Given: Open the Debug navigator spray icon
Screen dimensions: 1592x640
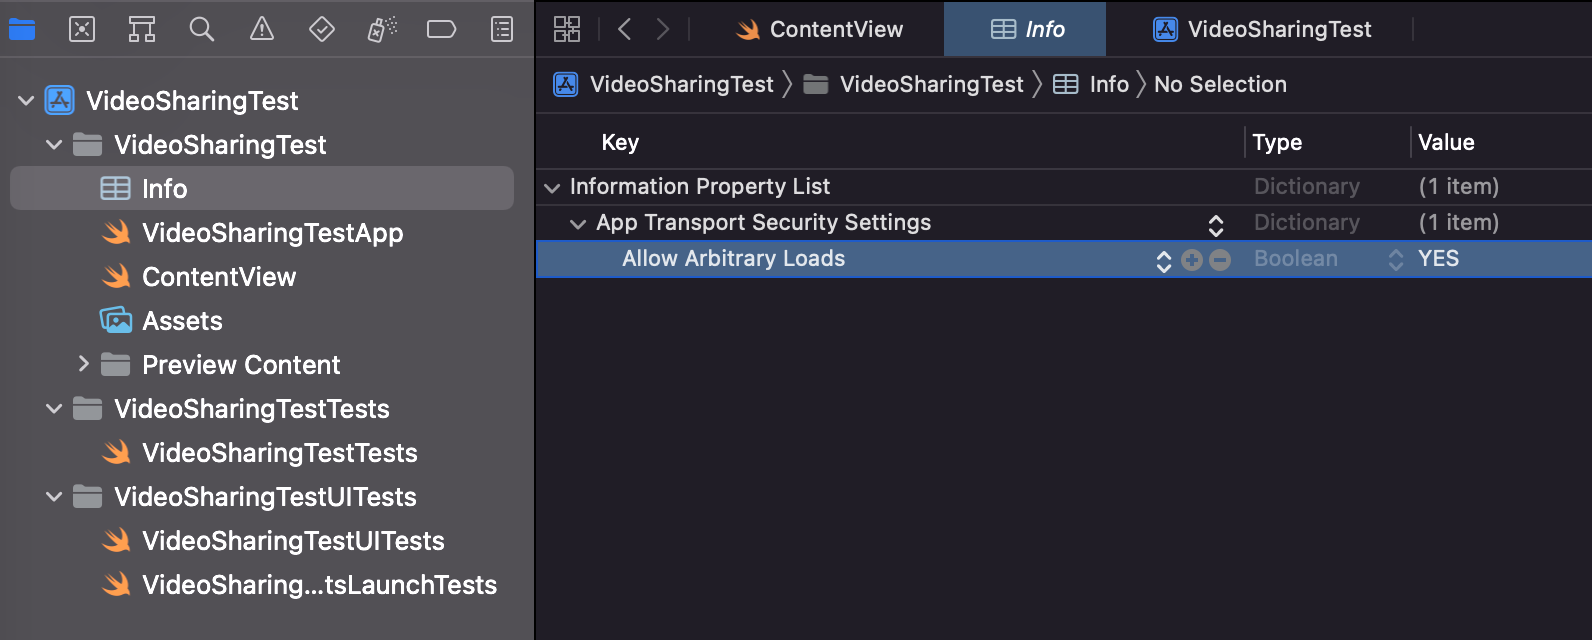Looking at the screenshot, I should pyautogui.click(x=382, y=29).
